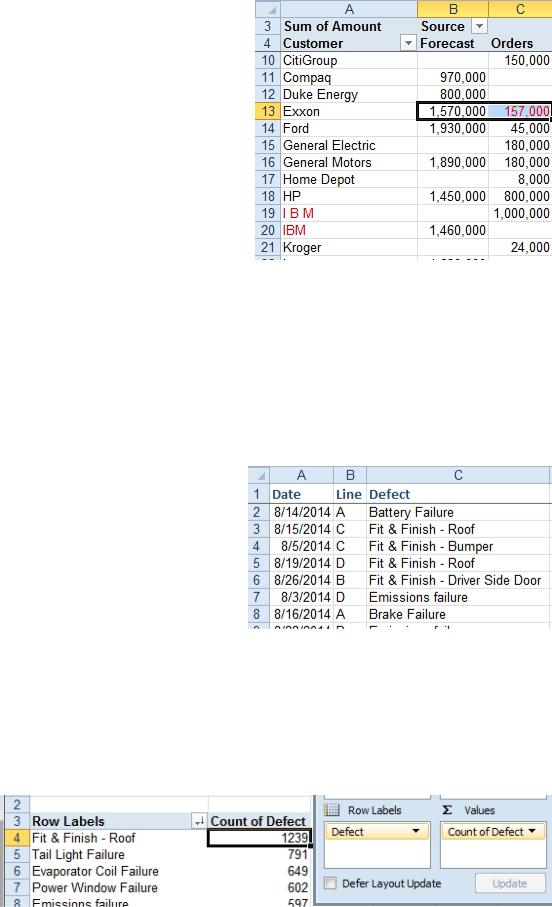Select column C header above Defect
This screenshot has height=907, width=552.
pyautogui.click(x=458, y=475)
